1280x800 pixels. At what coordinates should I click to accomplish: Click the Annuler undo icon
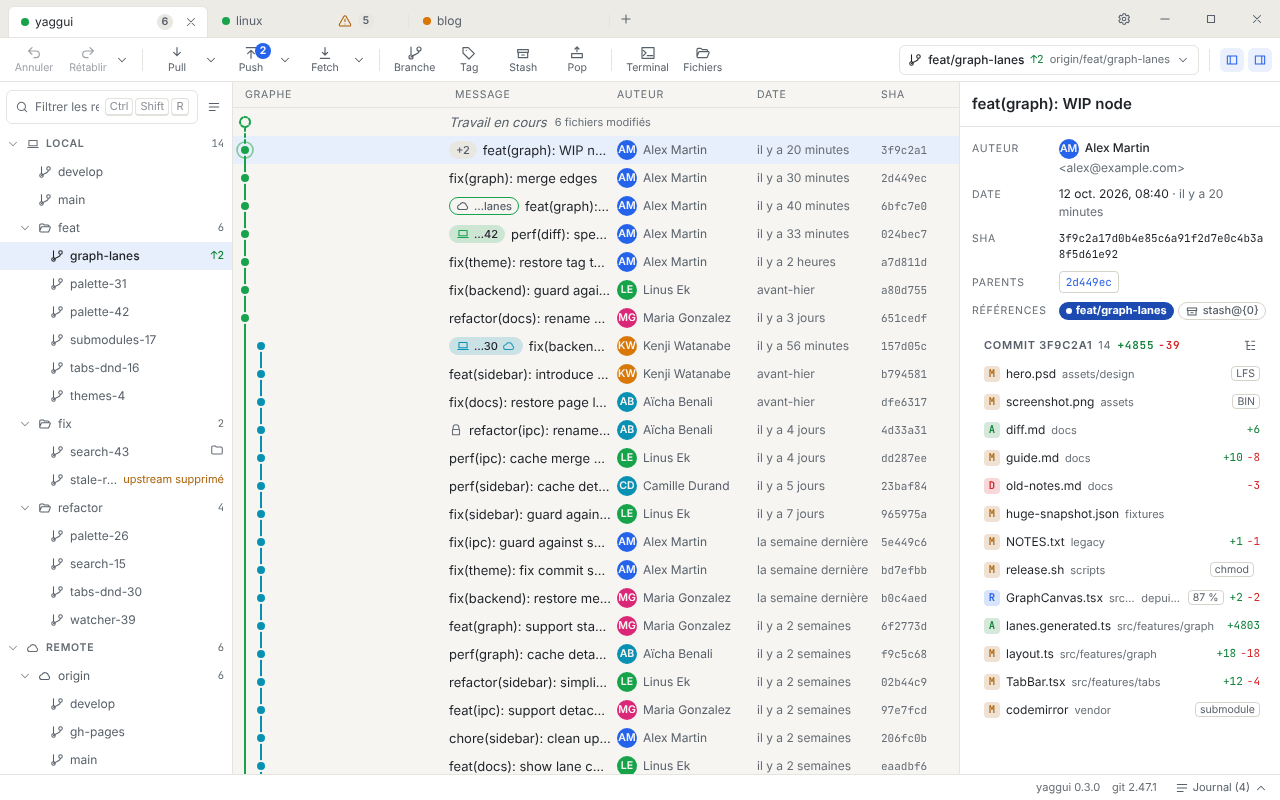[x=34, y=53]
